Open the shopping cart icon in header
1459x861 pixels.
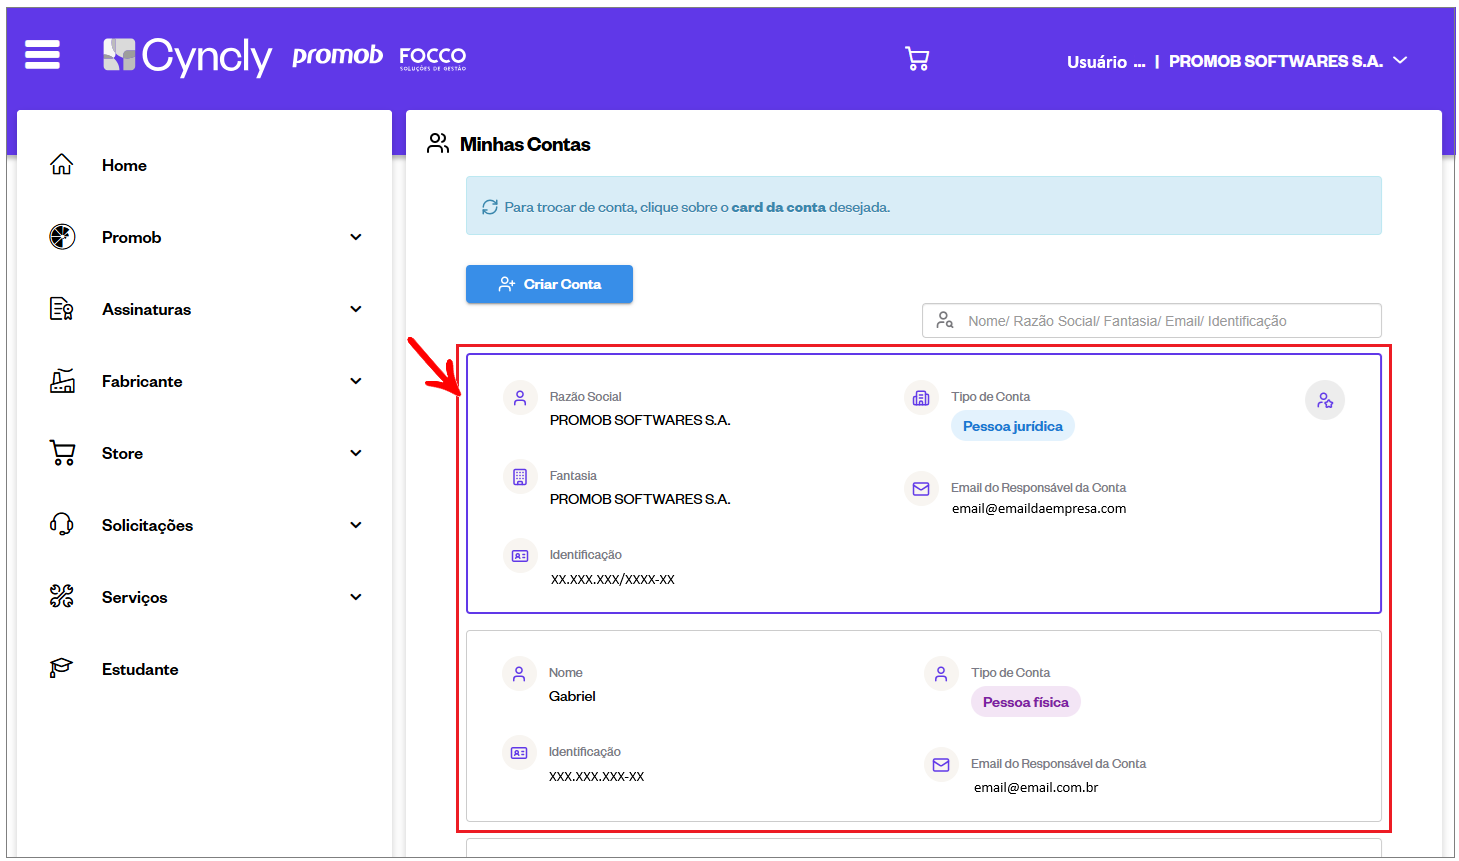917,59
